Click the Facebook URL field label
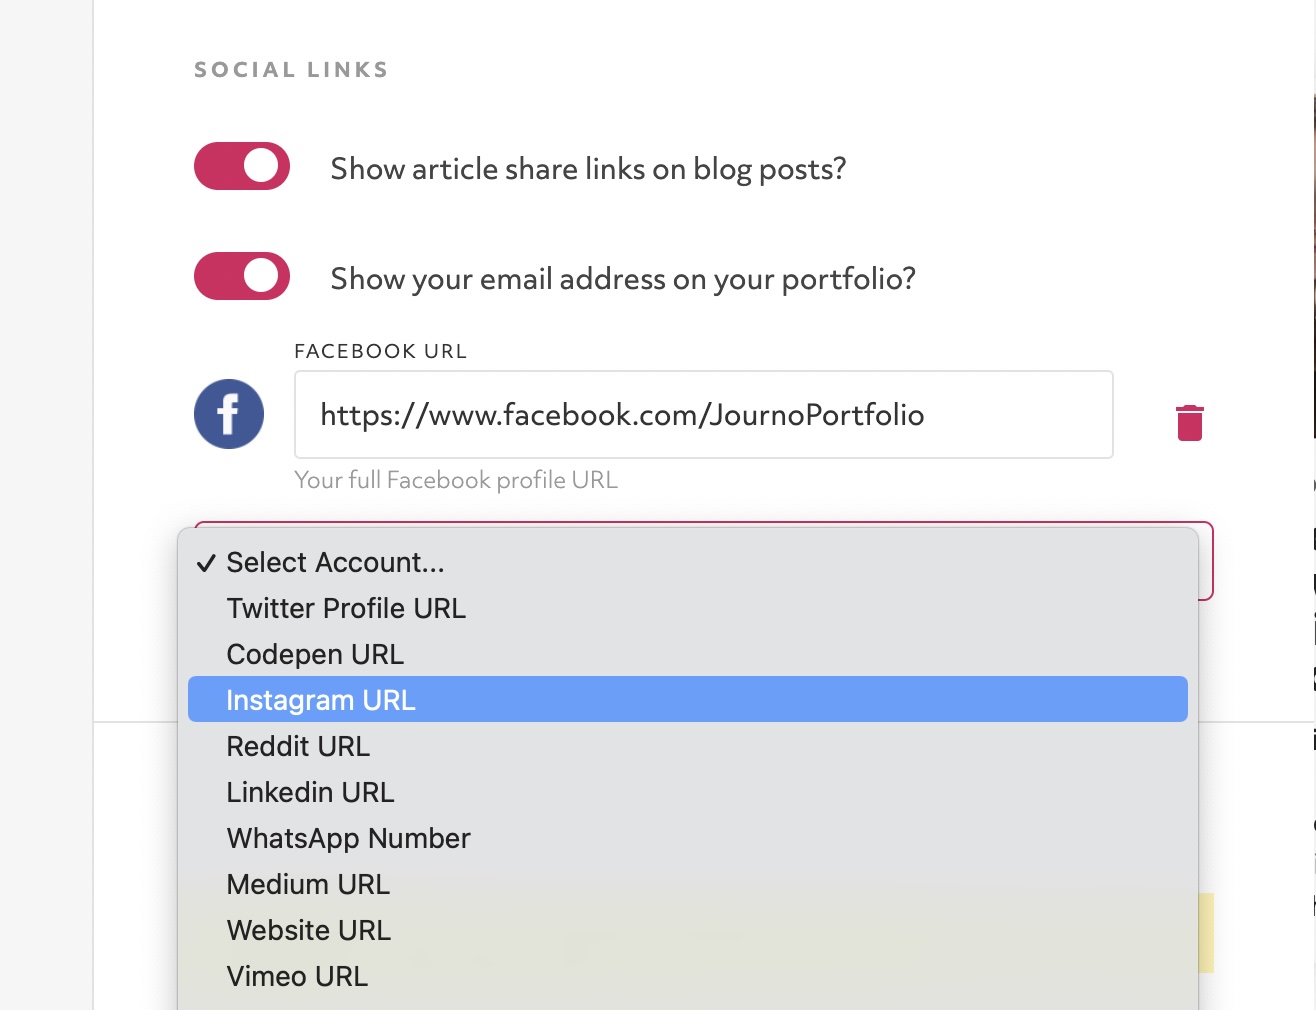This screenshot has width=1316, height=1010. coord(381,351)
